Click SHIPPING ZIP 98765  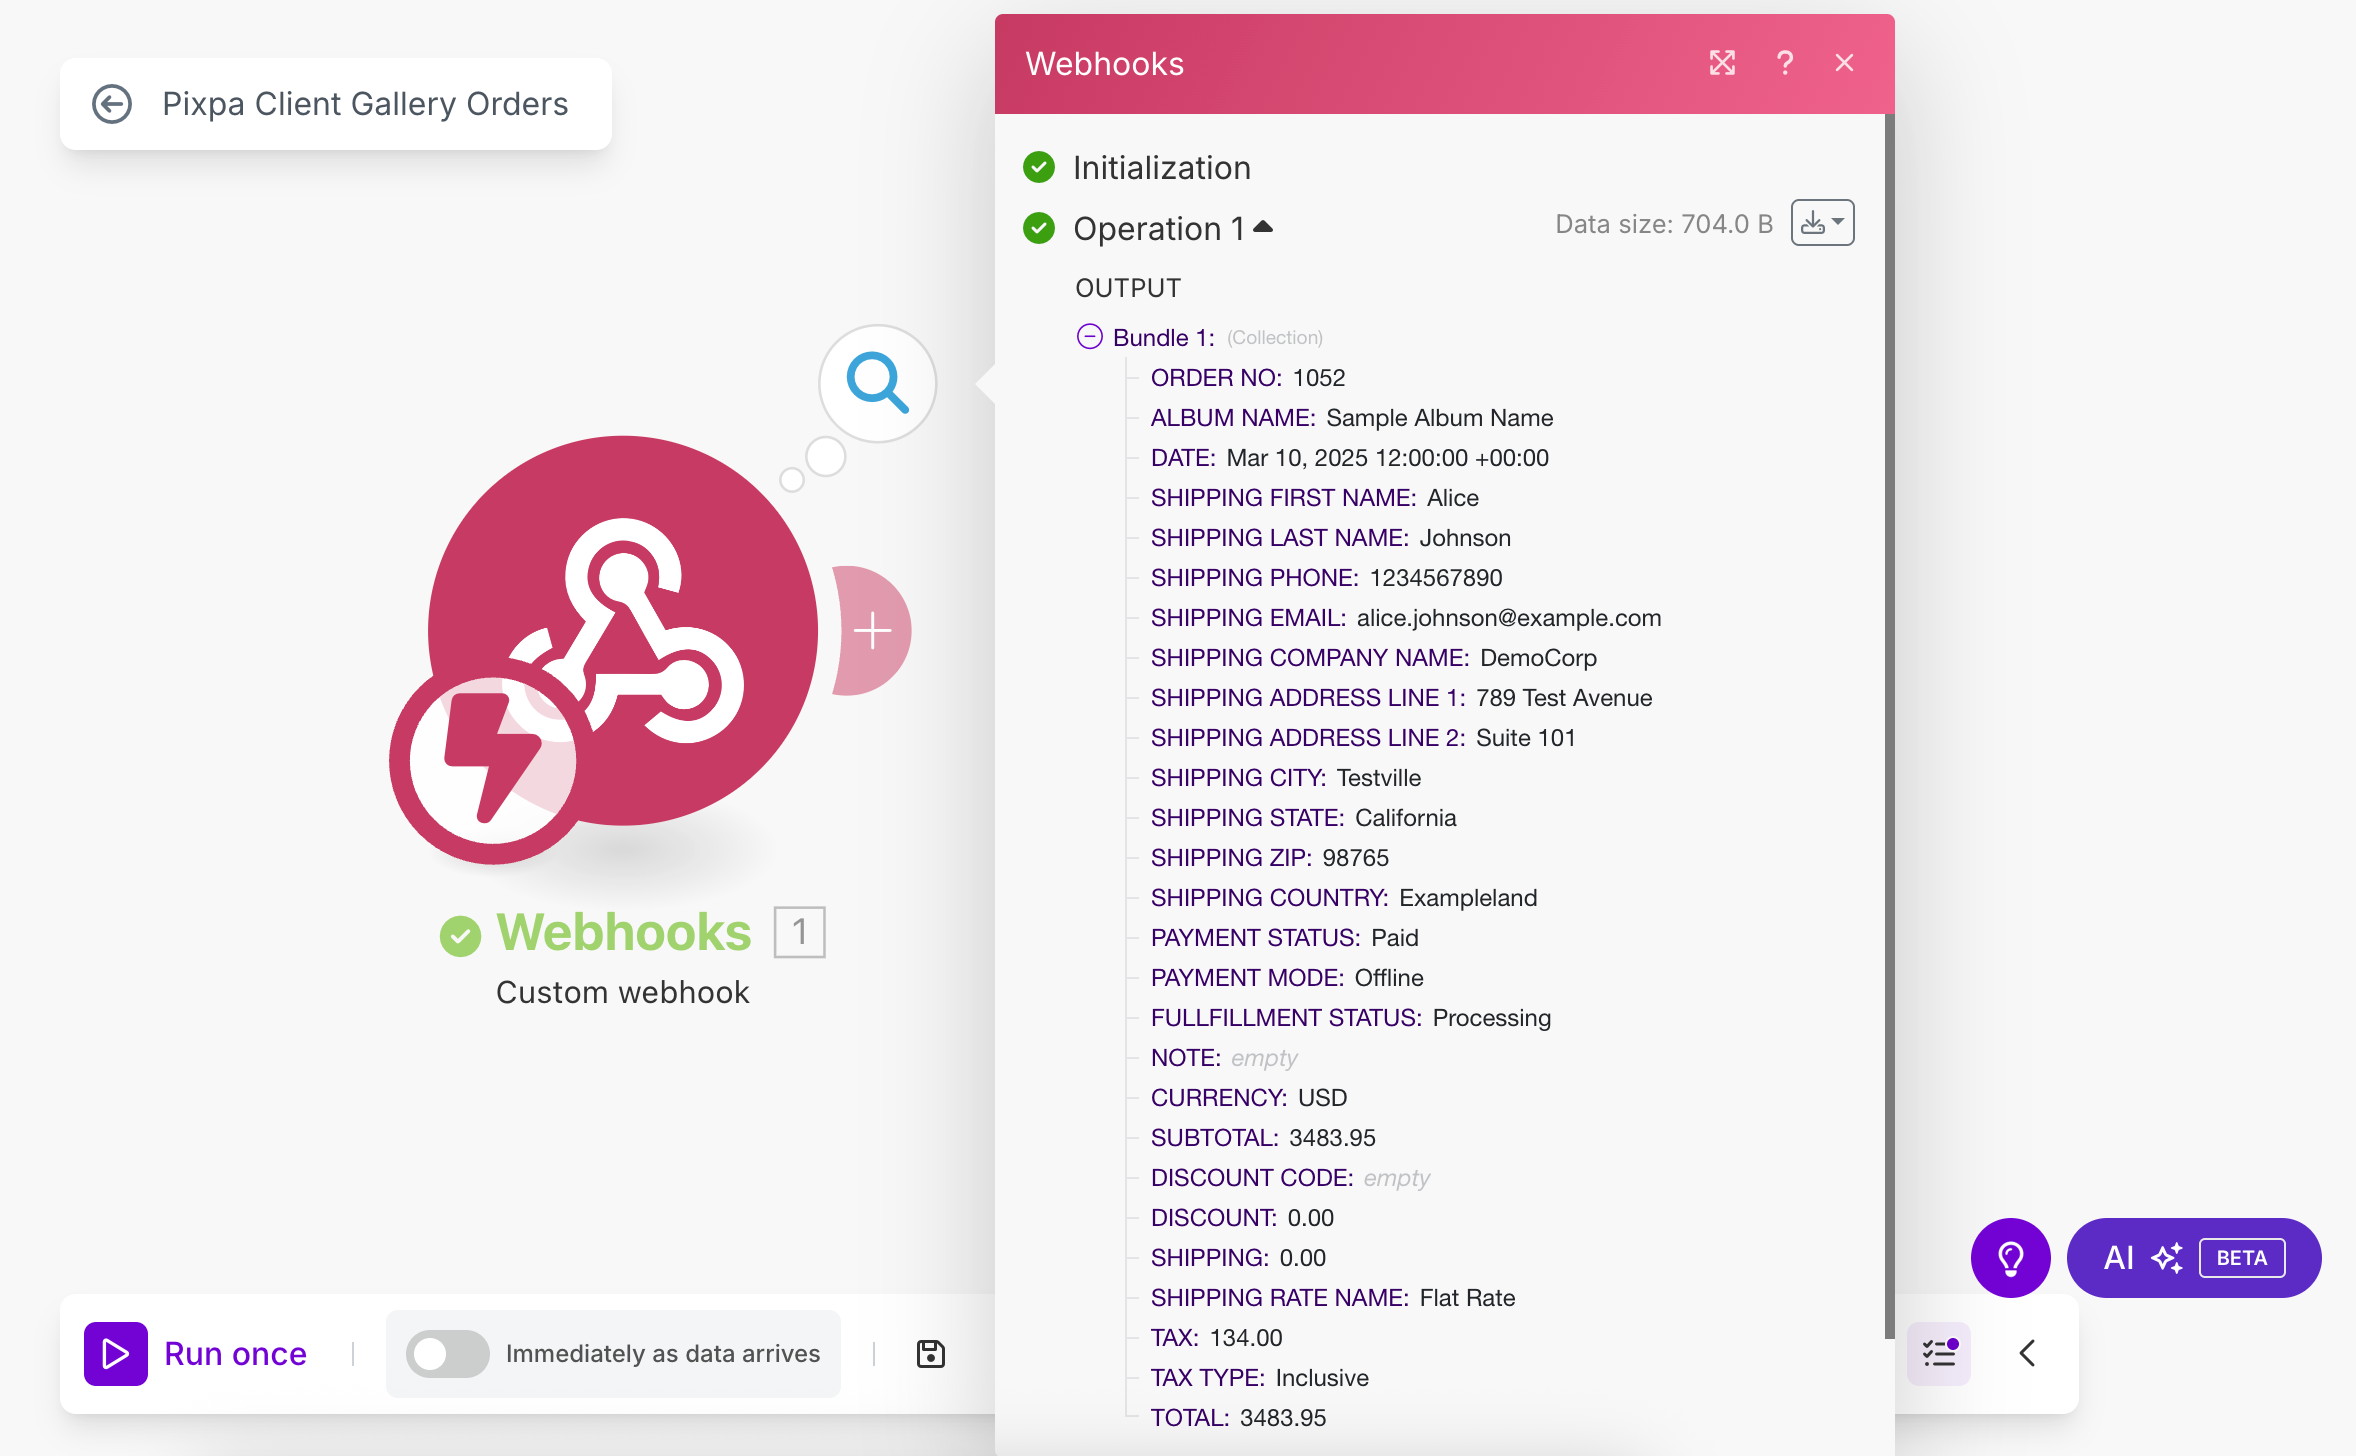coord(1270,858)
